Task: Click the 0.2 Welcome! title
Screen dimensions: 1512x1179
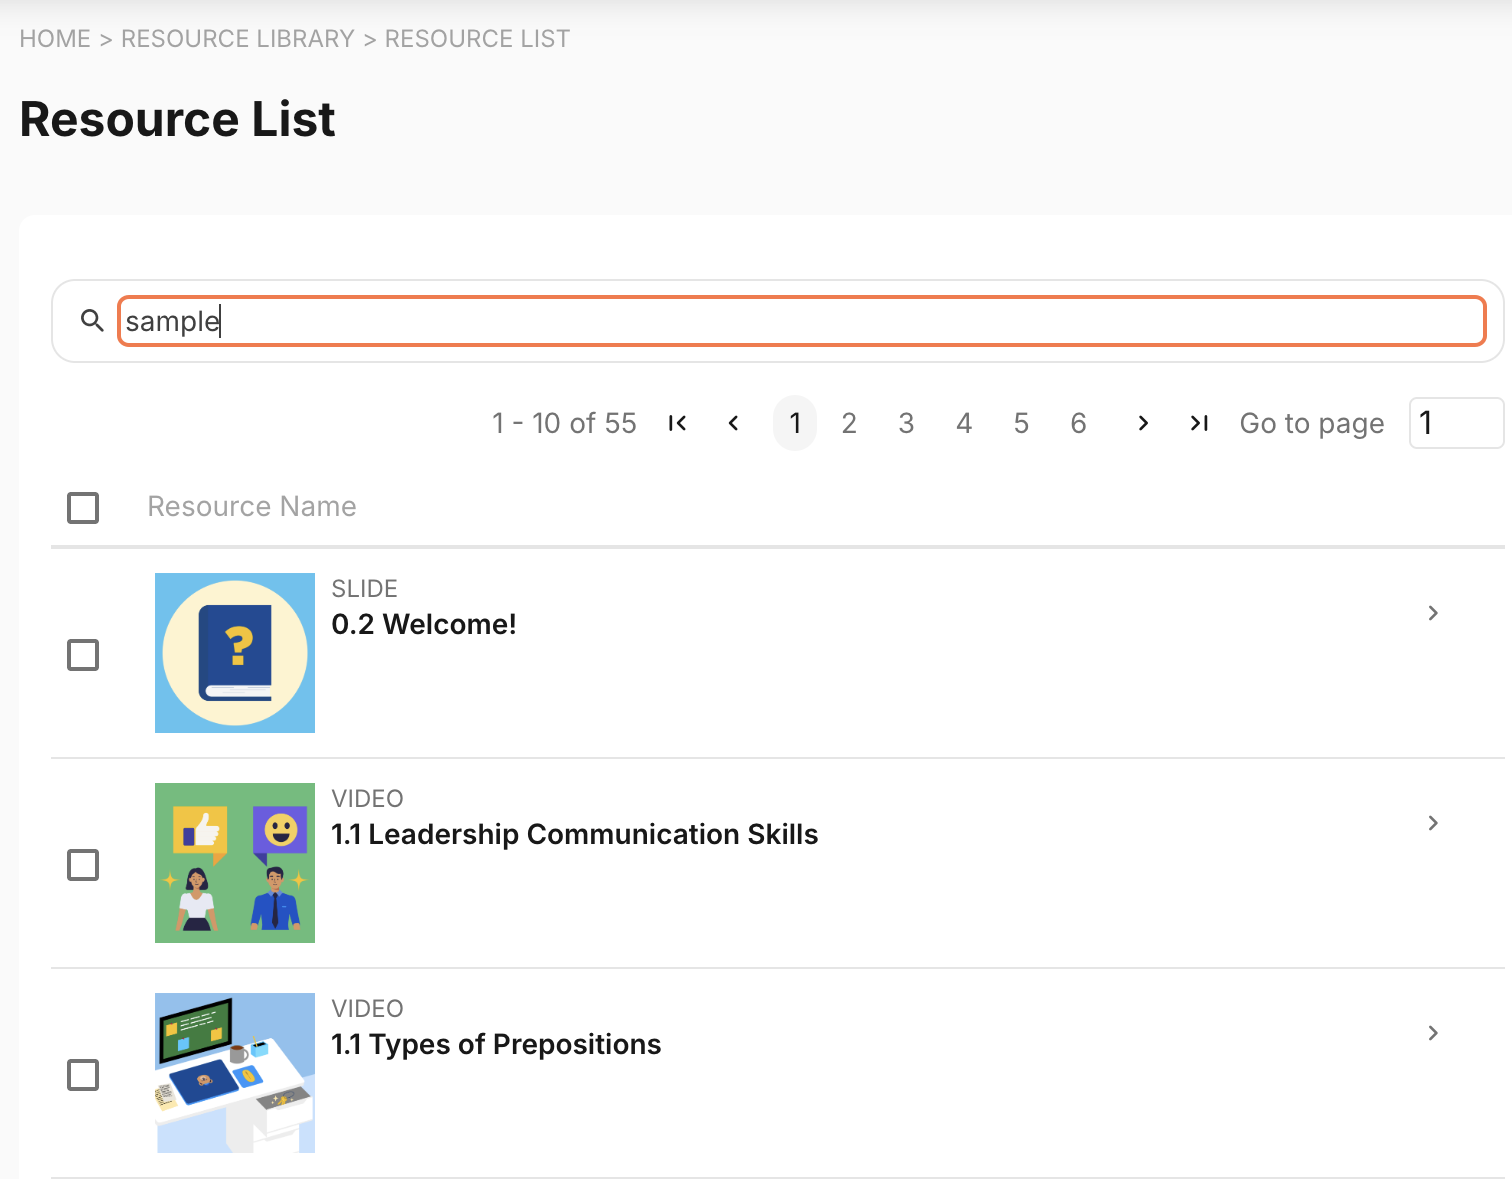Action: tap(424, 624)
